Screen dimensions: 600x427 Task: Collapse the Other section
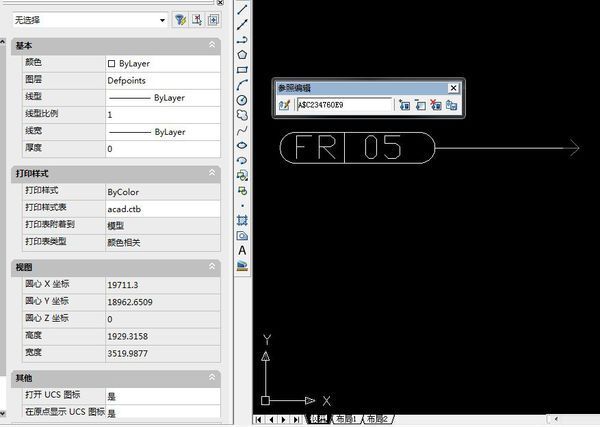[212, 378]
